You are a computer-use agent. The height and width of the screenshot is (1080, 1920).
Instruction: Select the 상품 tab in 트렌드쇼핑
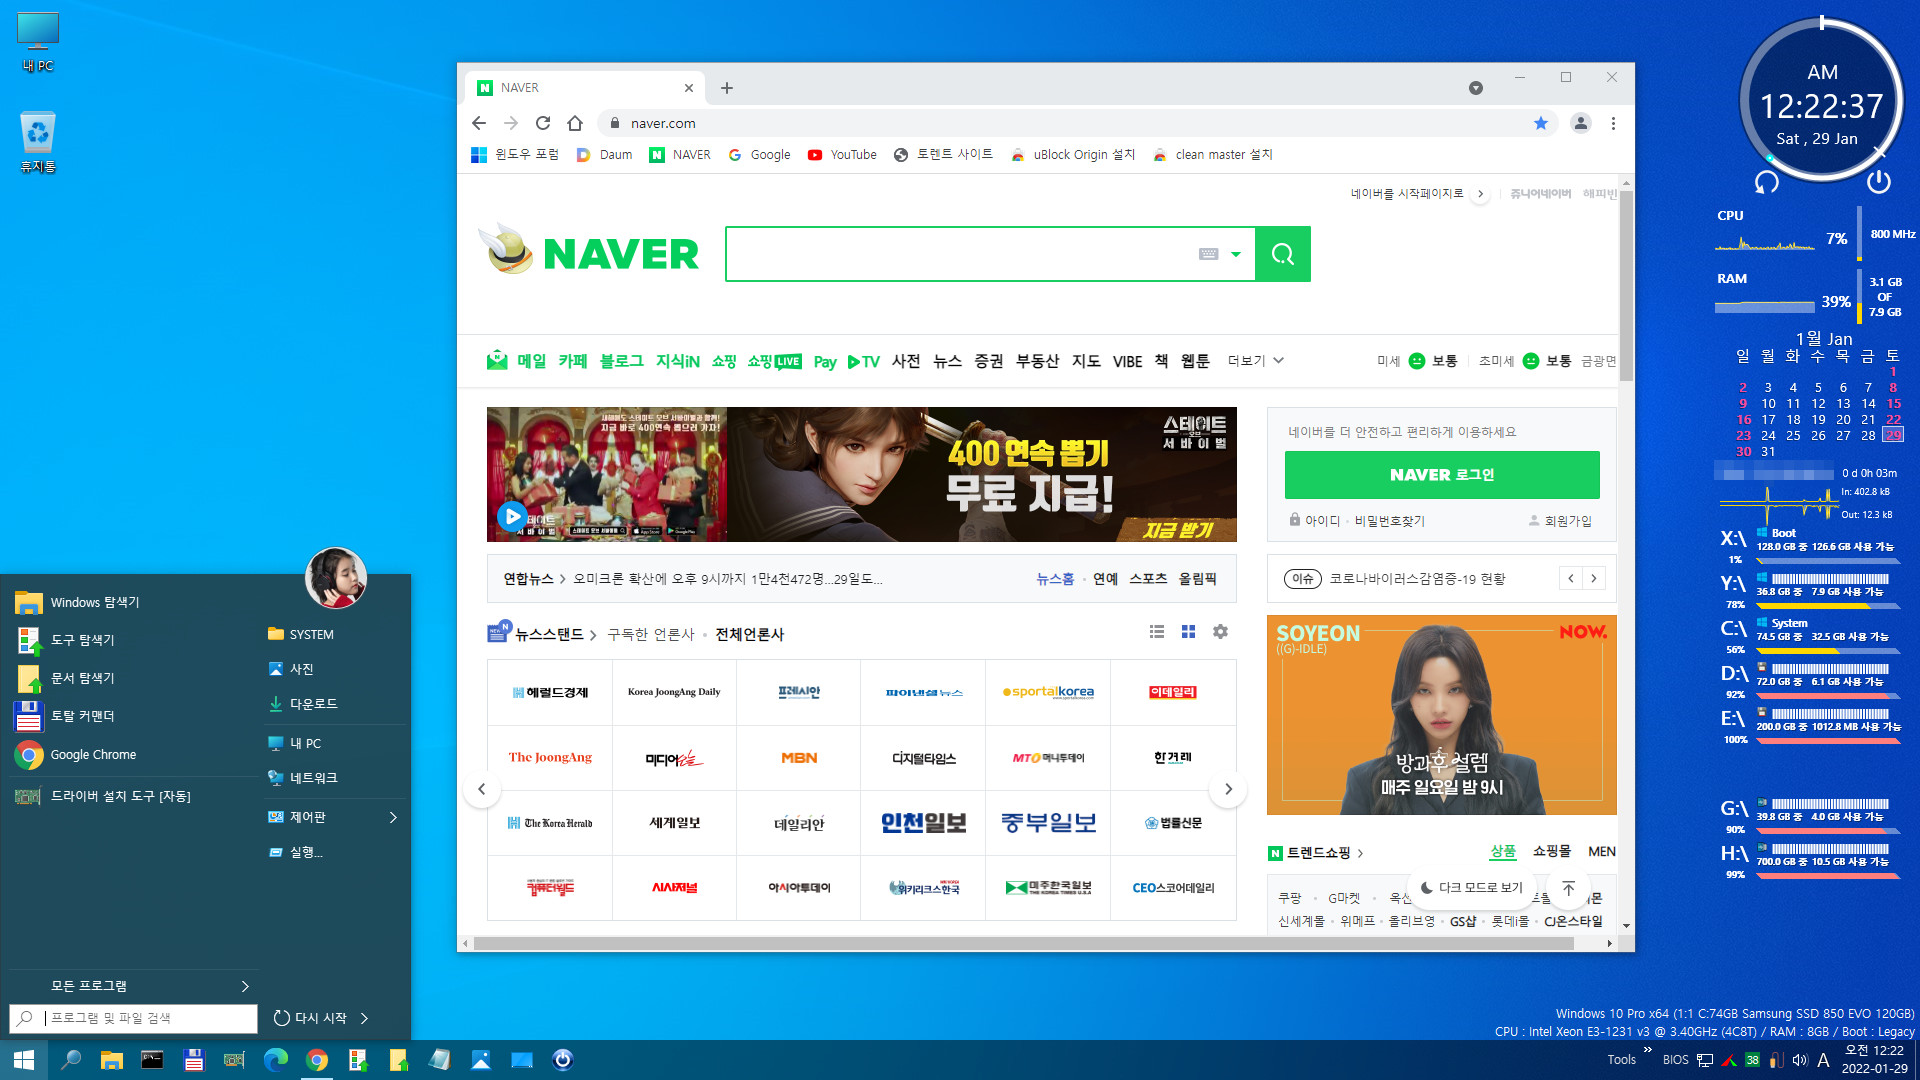pos(1503,851)
